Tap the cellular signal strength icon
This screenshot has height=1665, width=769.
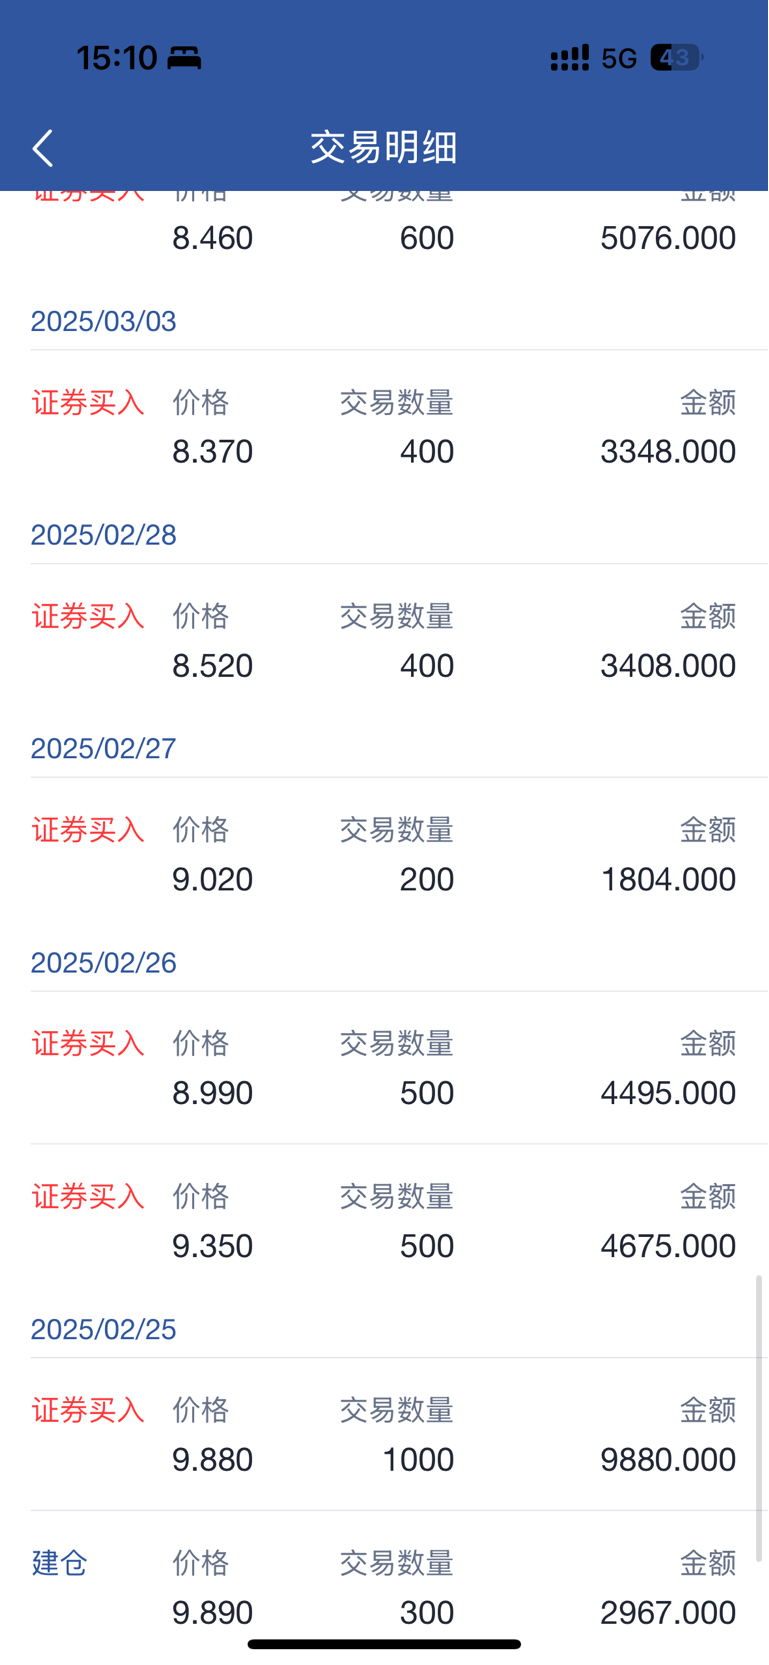570,58
